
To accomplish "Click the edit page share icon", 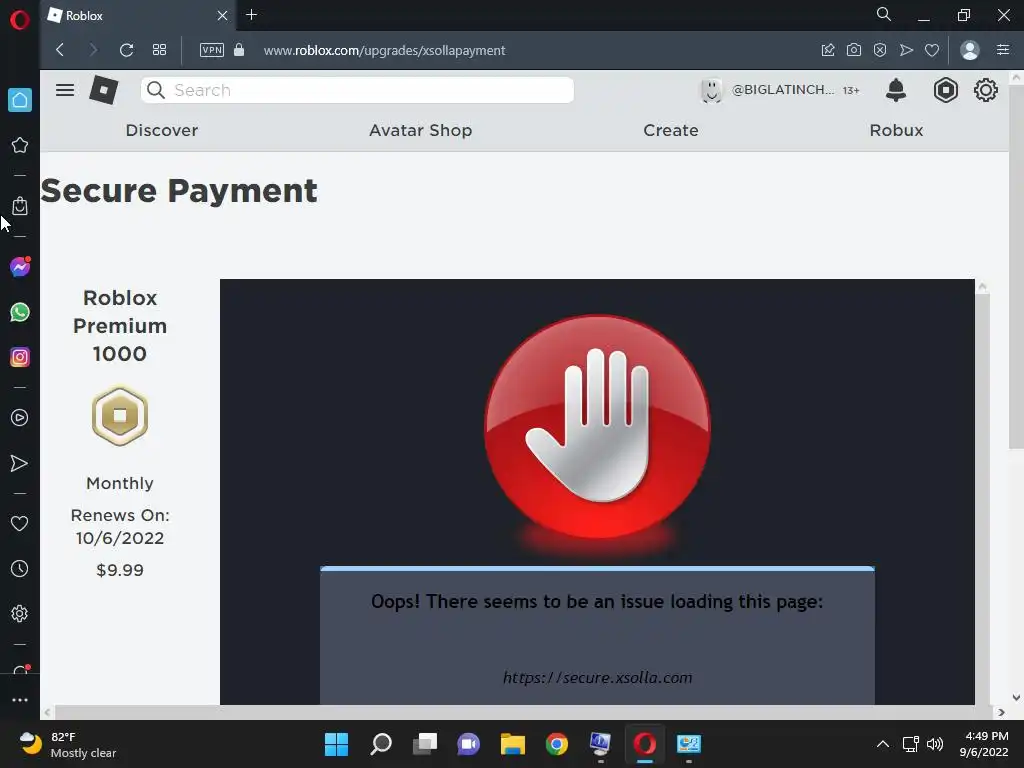I will tap(827, 50).
